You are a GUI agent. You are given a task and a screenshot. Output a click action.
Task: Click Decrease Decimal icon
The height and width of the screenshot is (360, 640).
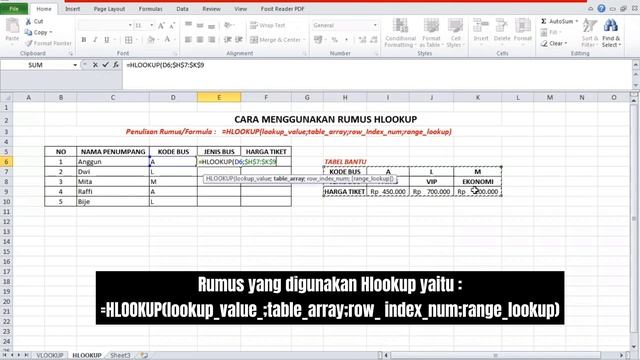(373, 40)
